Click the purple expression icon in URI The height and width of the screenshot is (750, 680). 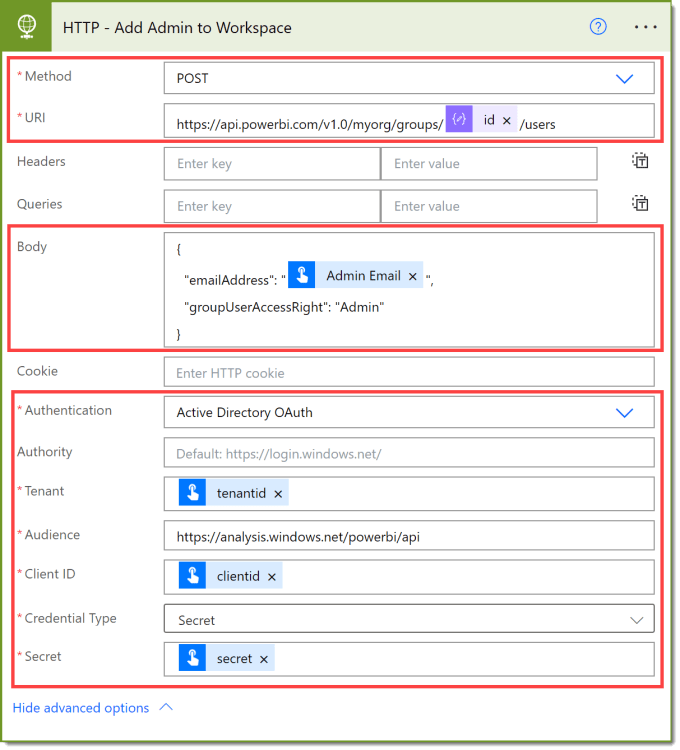coord(459,119)
